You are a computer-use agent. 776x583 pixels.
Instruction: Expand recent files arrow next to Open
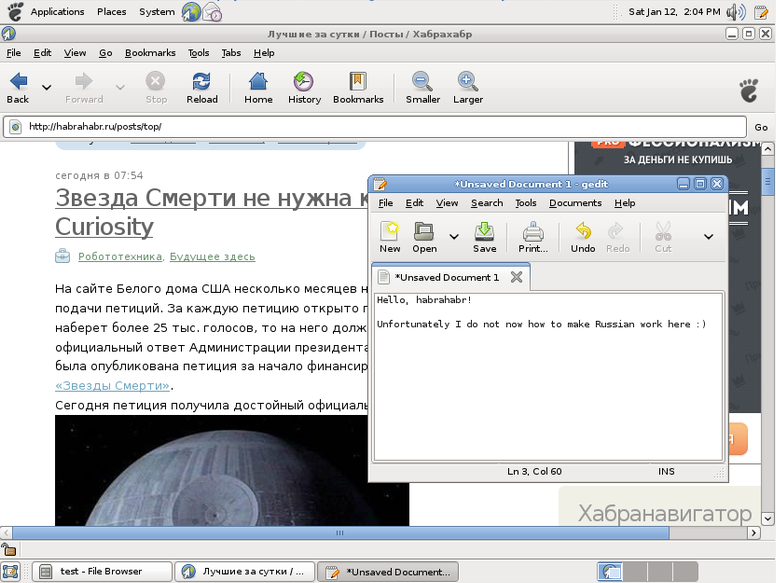(x=454, y=237)
